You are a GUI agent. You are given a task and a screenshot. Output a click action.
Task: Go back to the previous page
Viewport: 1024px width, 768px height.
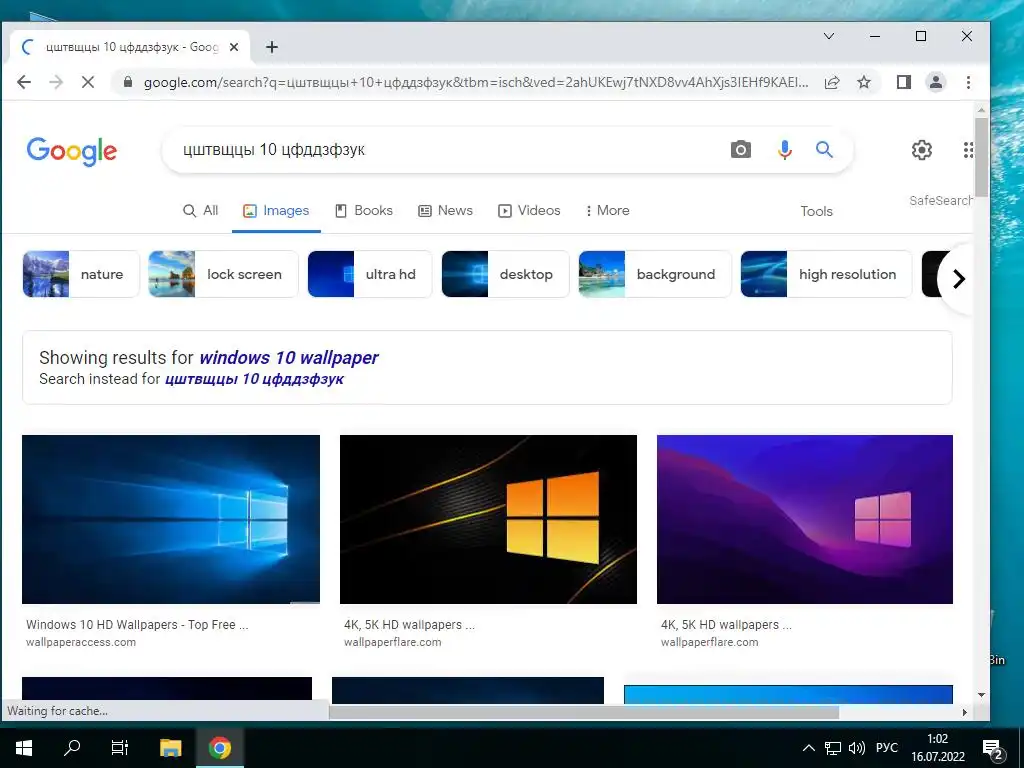click(x=24, y=82)
